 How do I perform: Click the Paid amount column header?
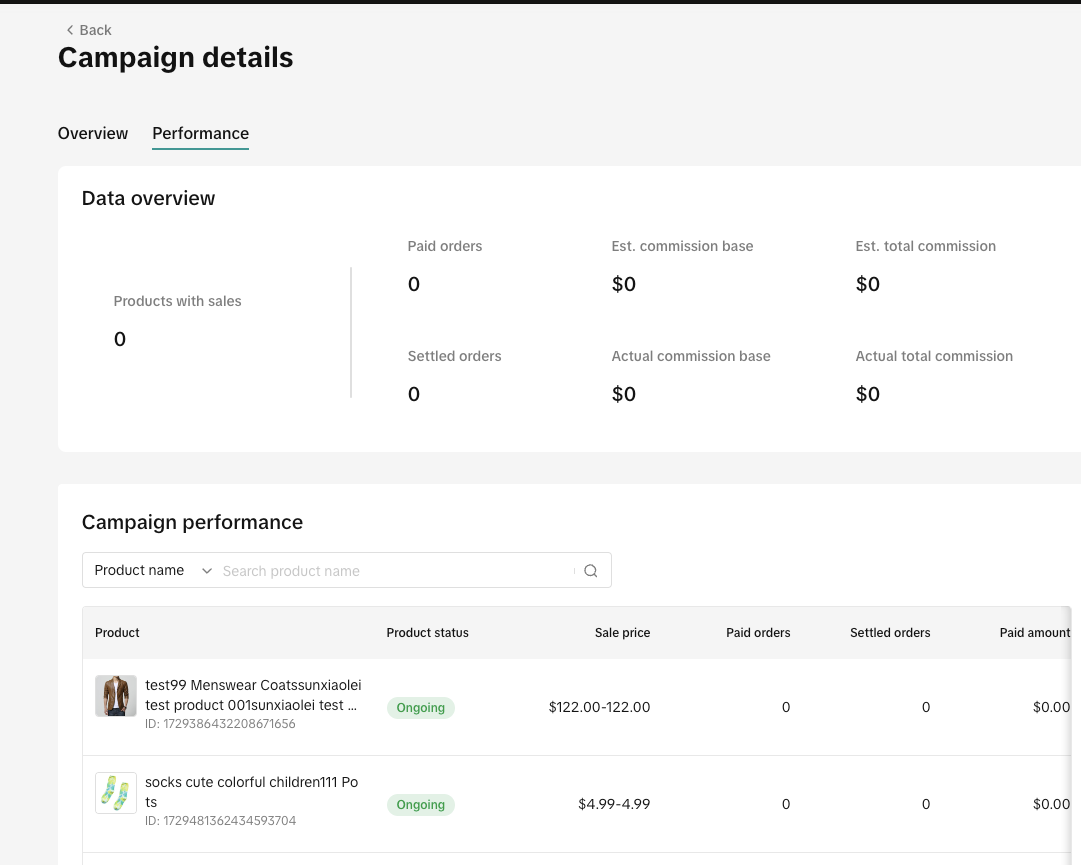point(1034,633)
